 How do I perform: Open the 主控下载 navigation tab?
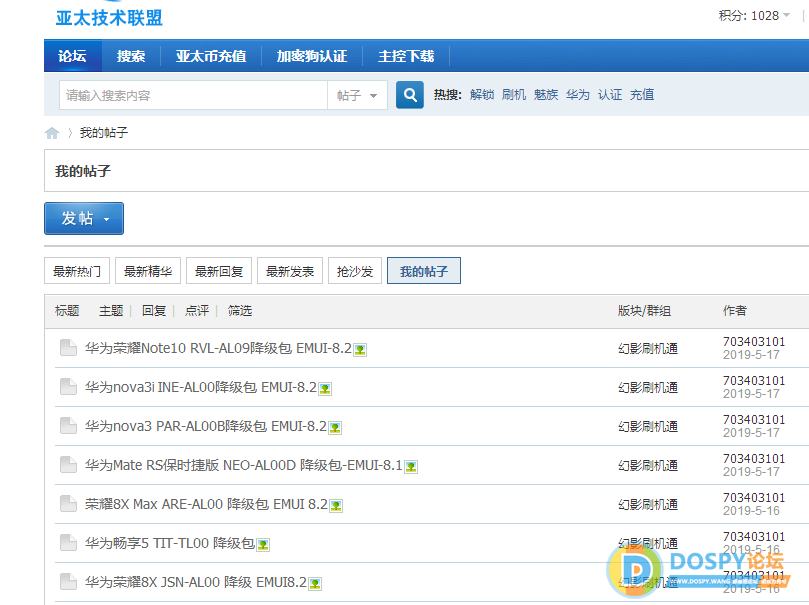(x=406, y=56)
